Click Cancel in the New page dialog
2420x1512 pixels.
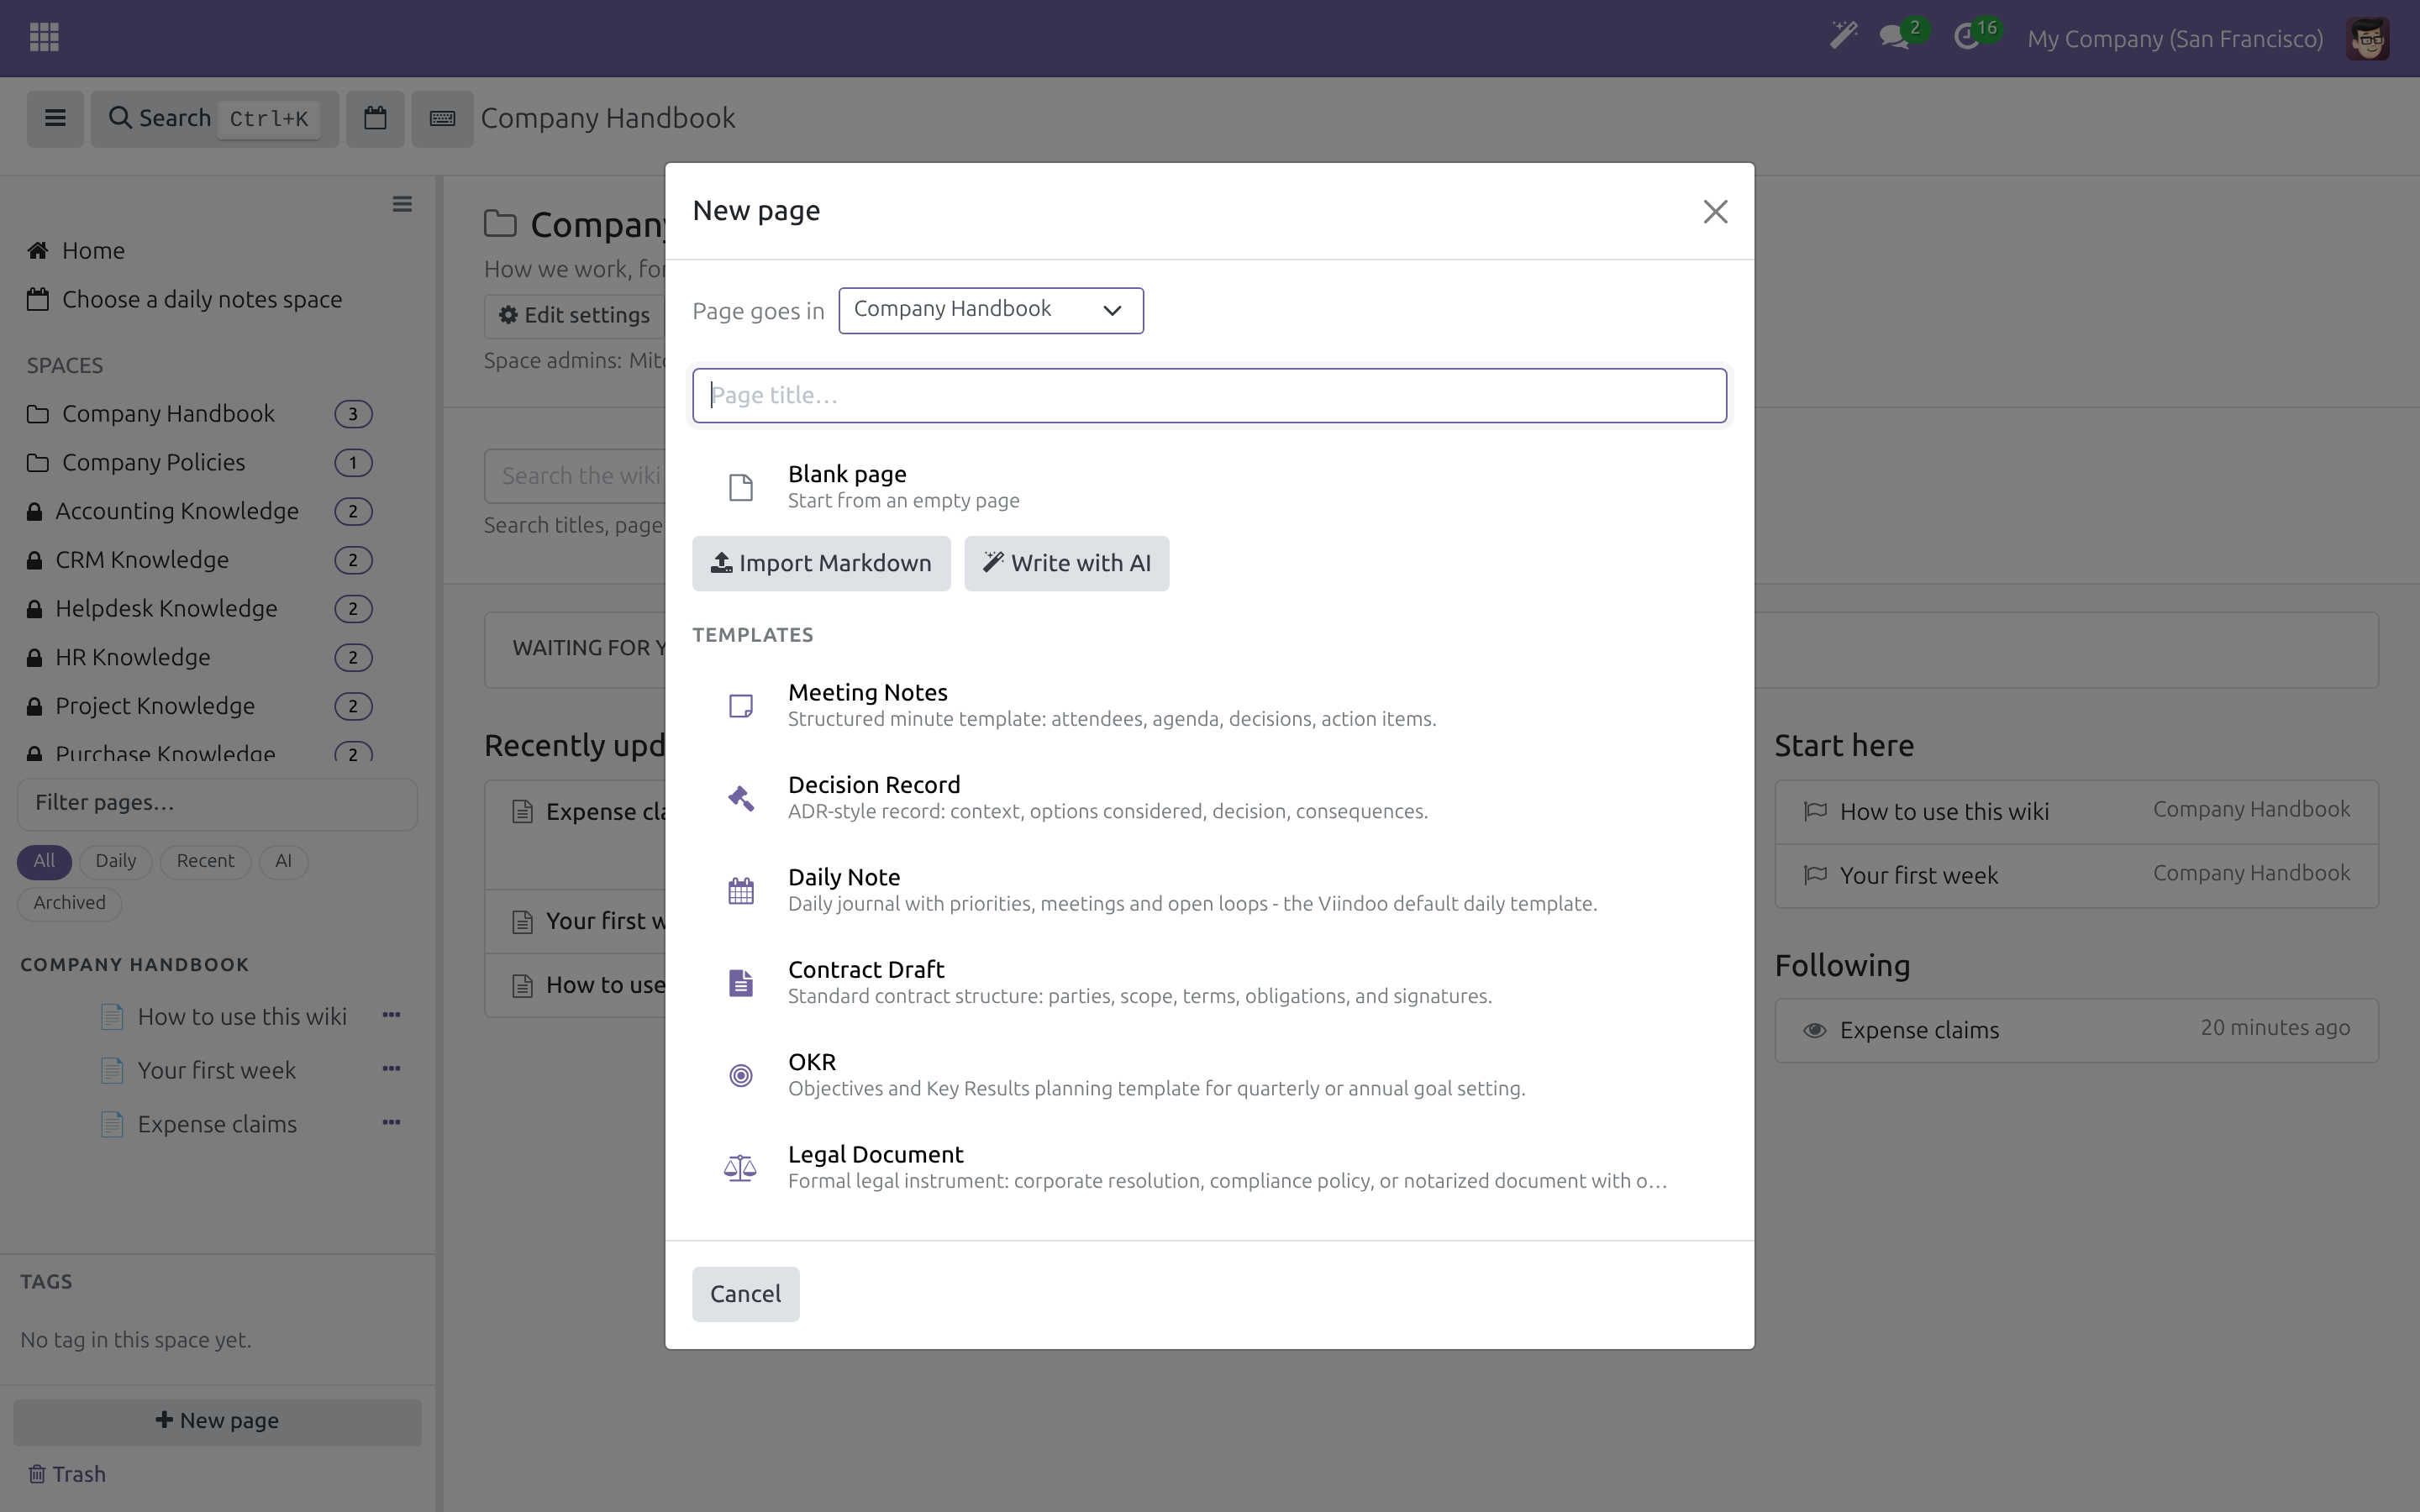click(745, 1294)
